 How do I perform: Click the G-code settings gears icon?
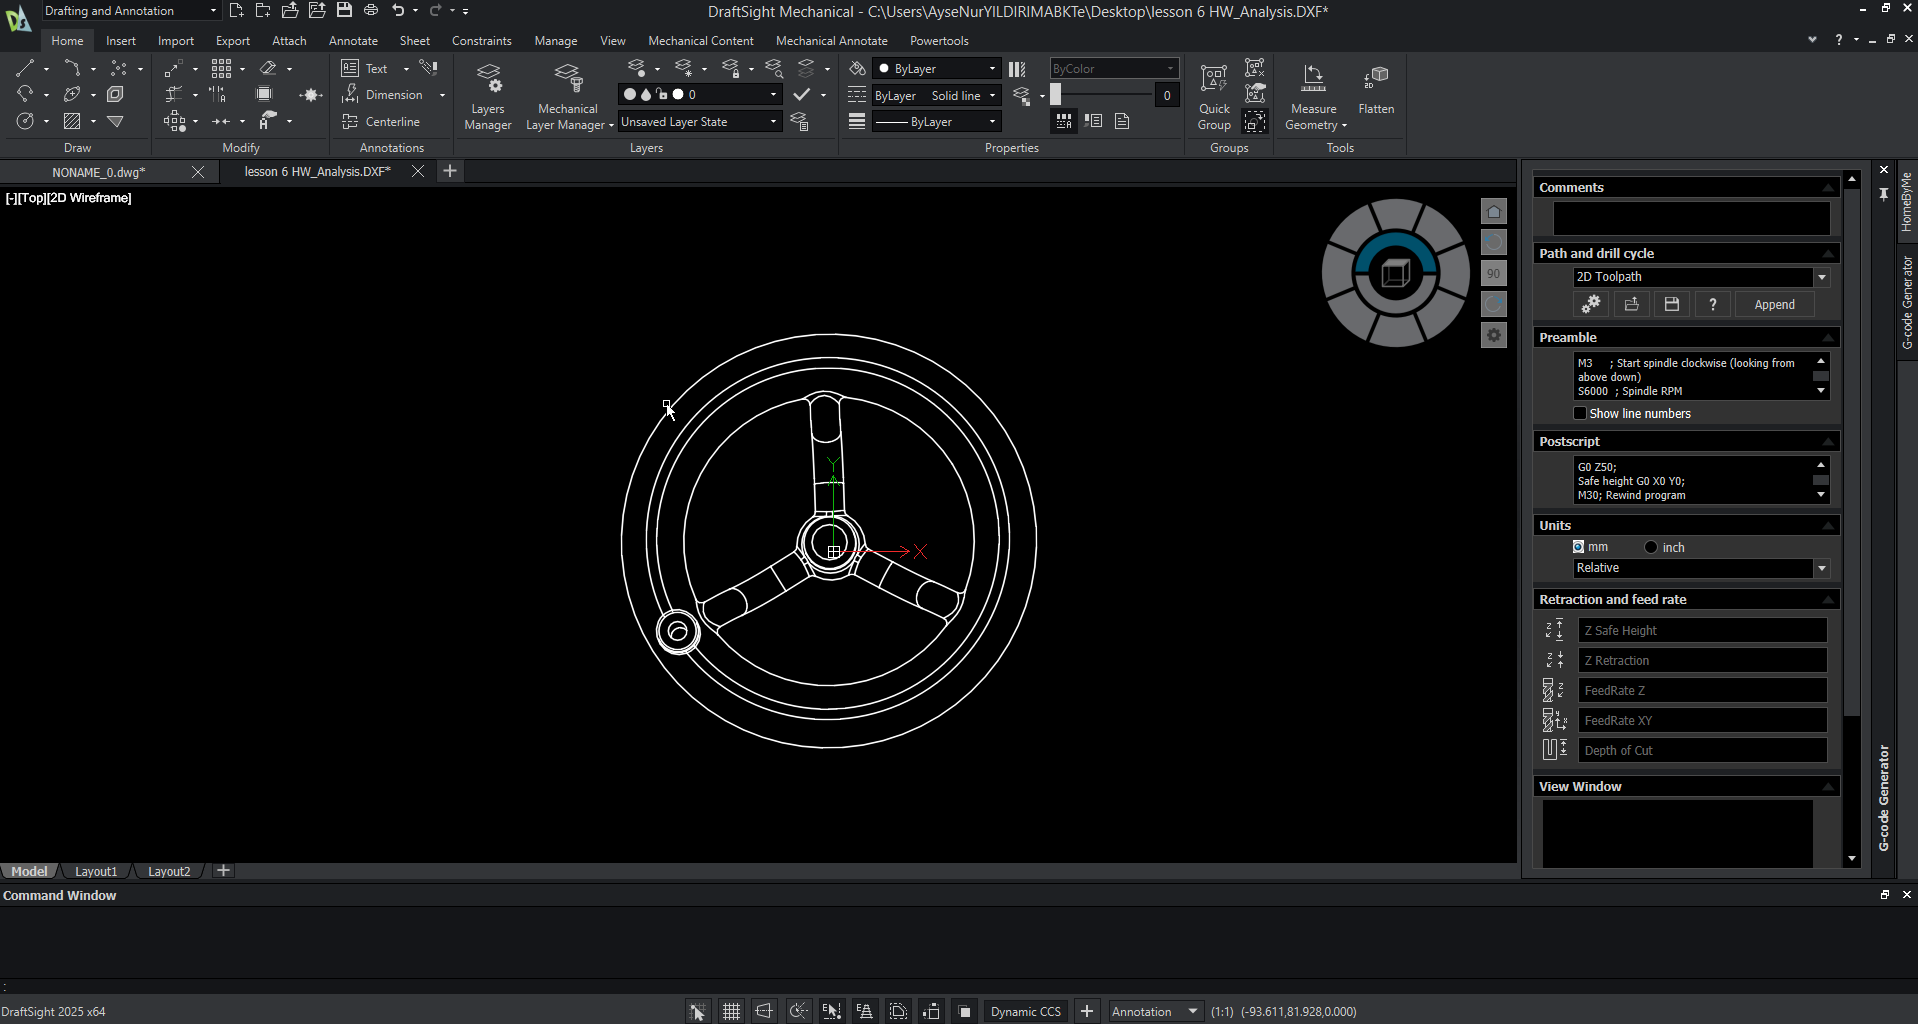tap(1591, 305)
